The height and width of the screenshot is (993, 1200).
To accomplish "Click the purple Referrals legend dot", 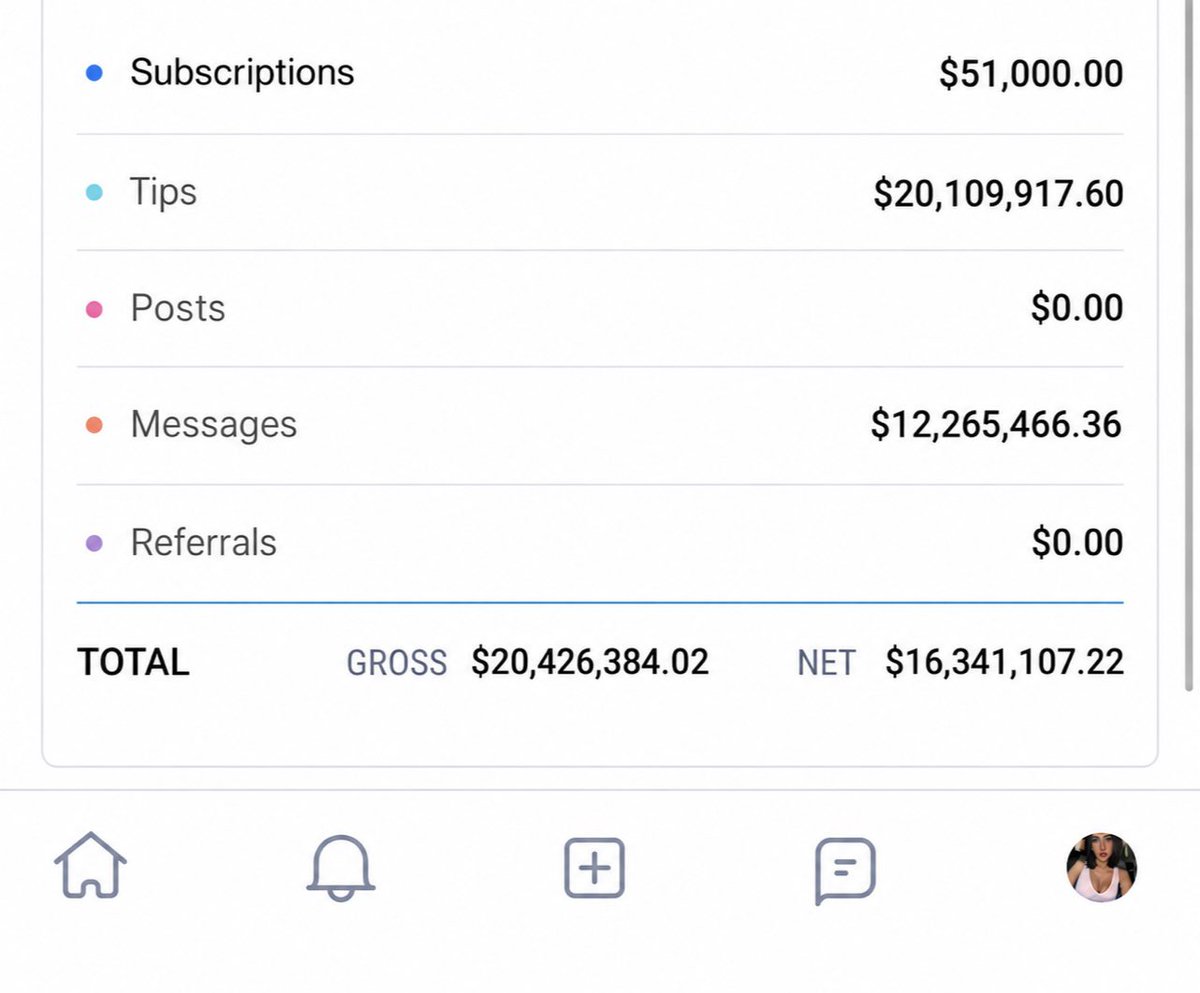I will tap(94, 544).
